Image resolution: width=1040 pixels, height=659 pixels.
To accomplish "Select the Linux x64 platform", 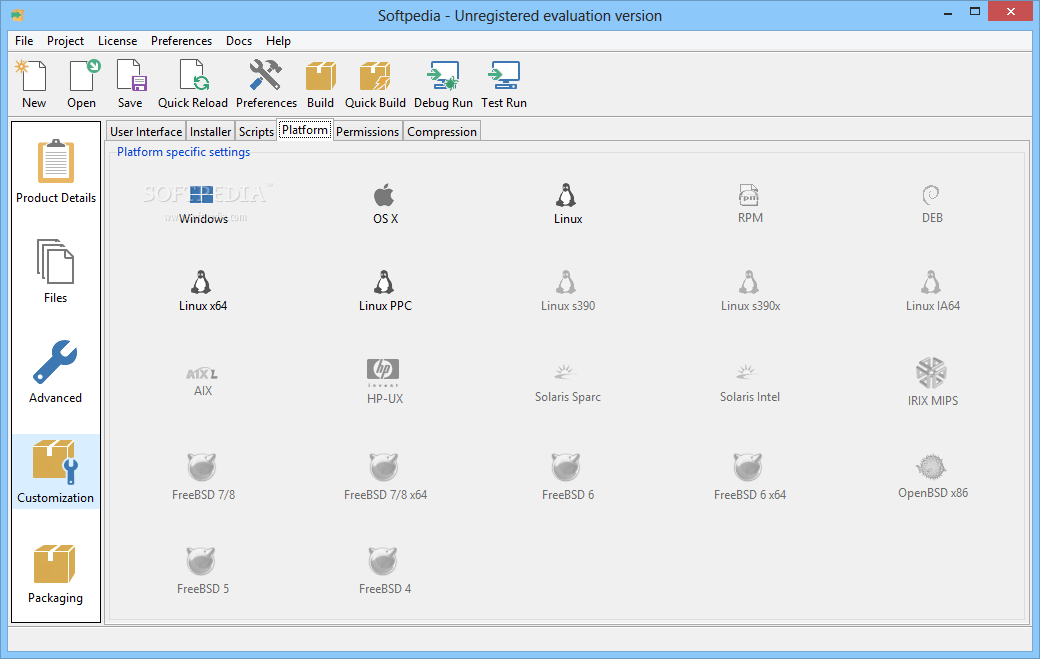I will (203, 291).
